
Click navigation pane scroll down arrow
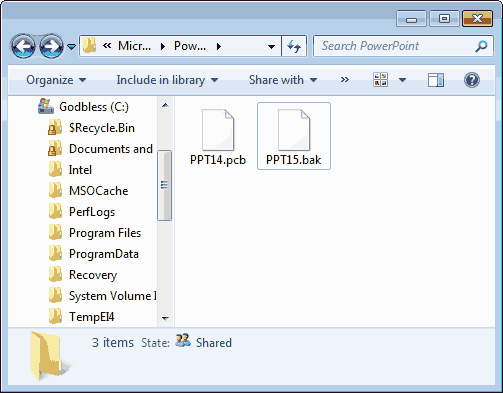[165, 318]
